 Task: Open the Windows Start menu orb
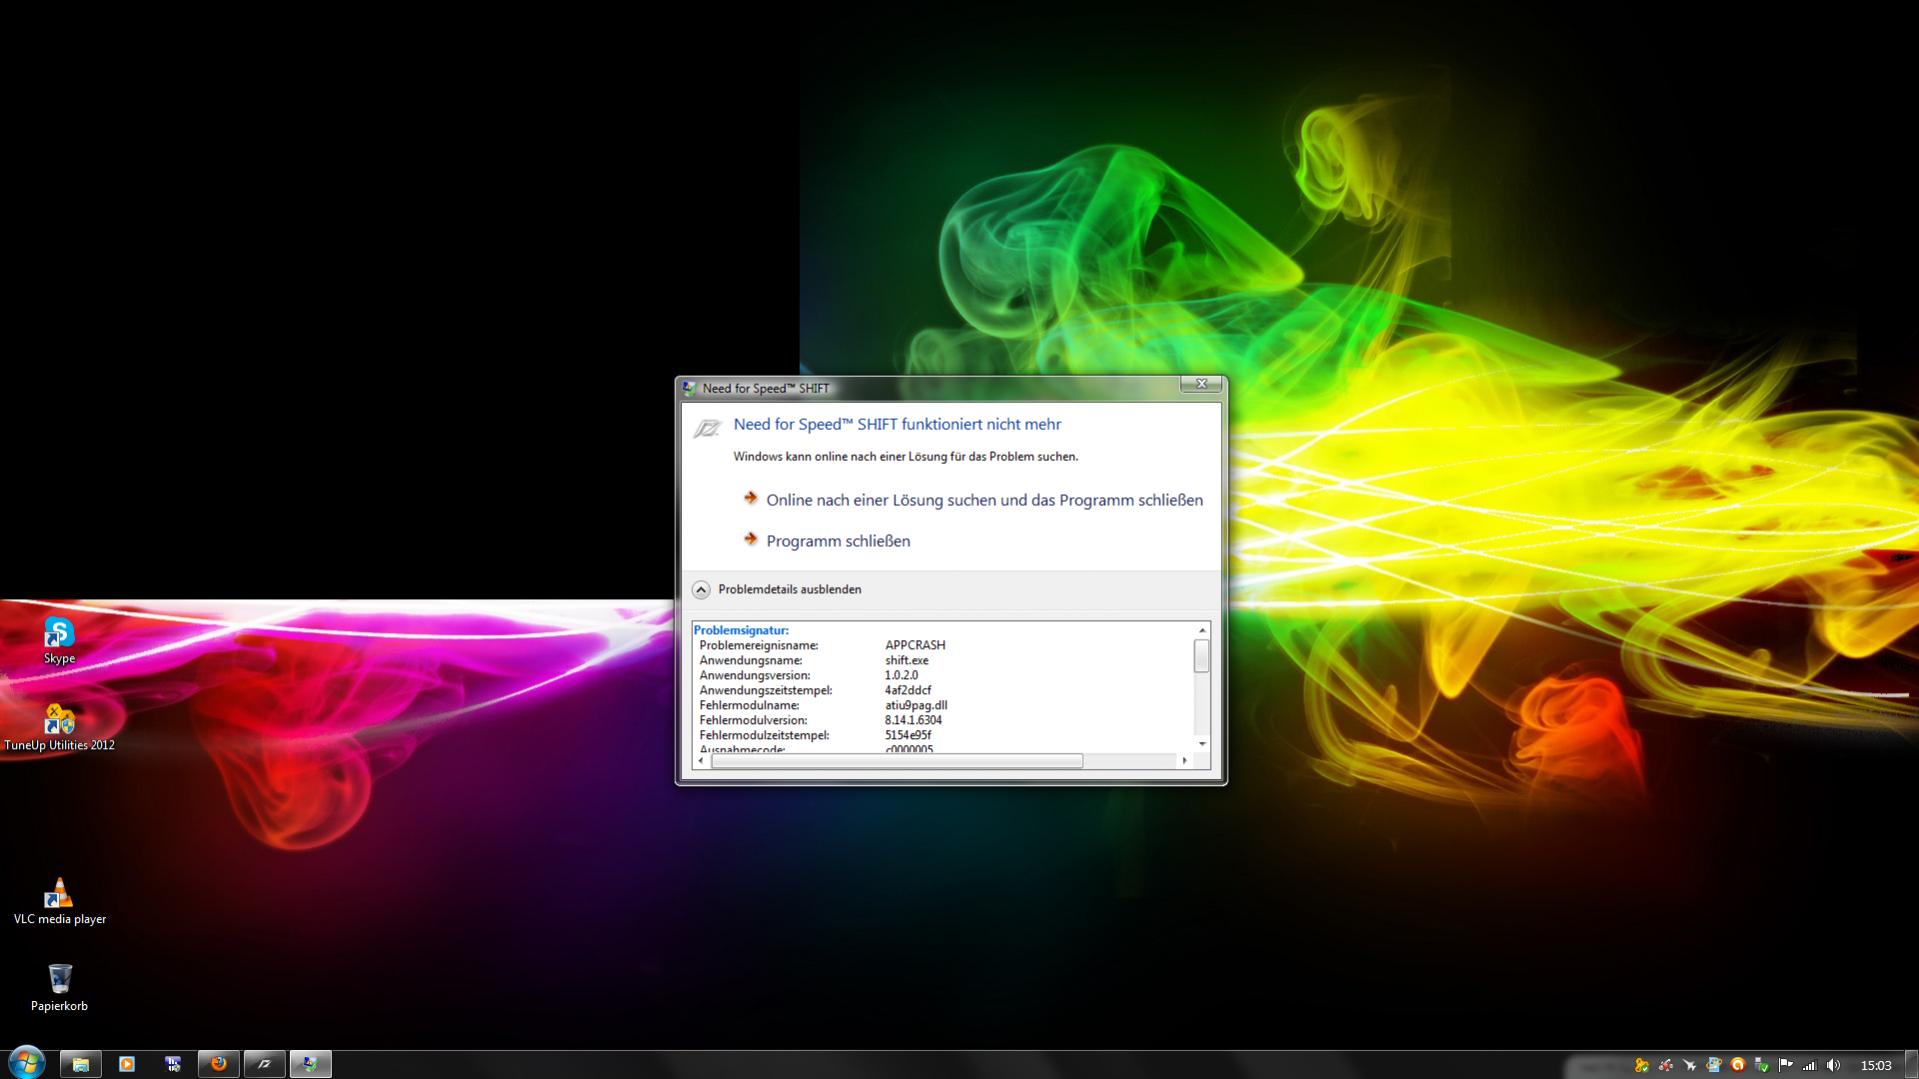(26, 1062)
